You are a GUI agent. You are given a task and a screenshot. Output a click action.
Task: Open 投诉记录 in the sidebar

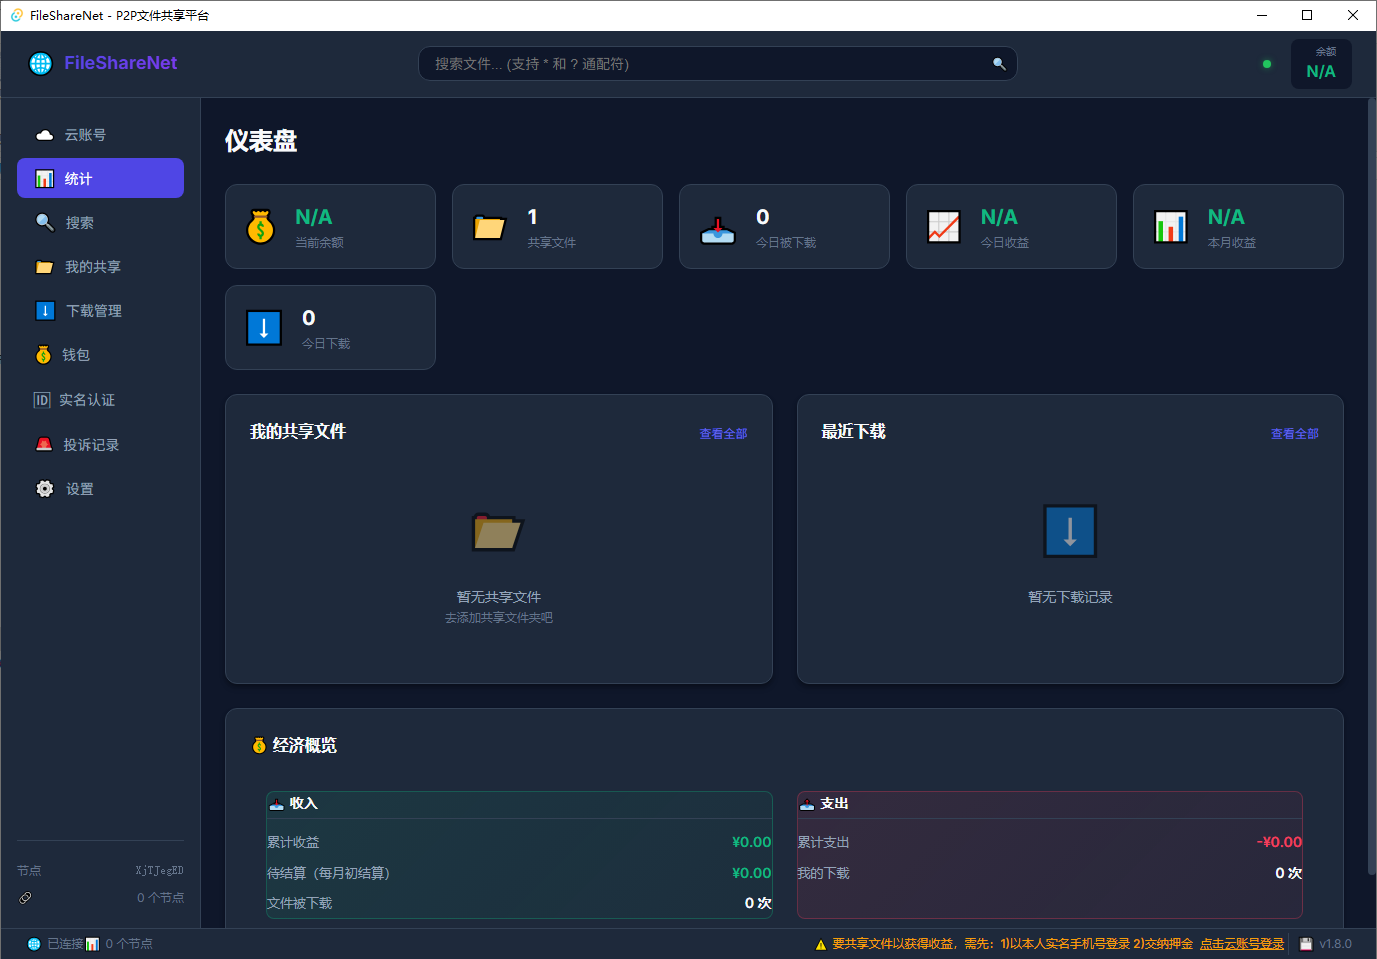pos(100,444)
